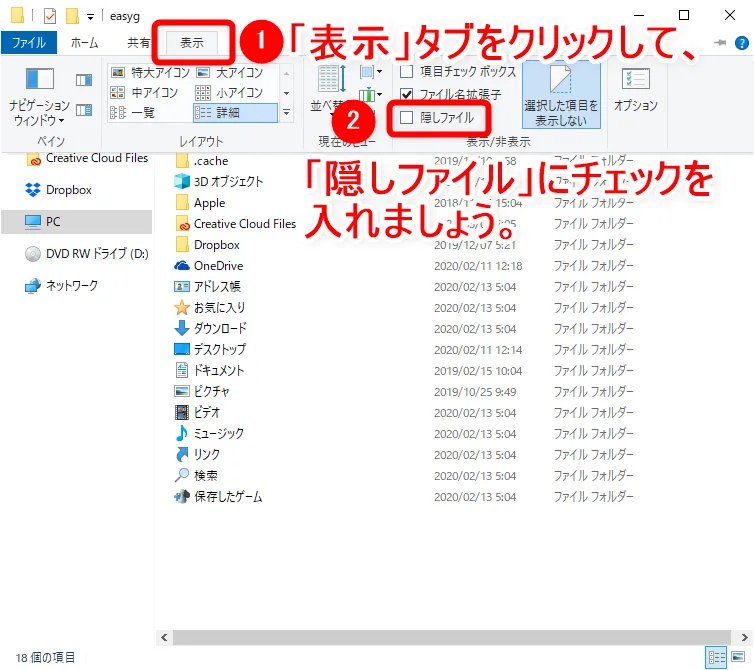Click the Apple folder icon
The height and width of the screenshot is (670, 754).
pyautogui.click(x=182, y=202)
